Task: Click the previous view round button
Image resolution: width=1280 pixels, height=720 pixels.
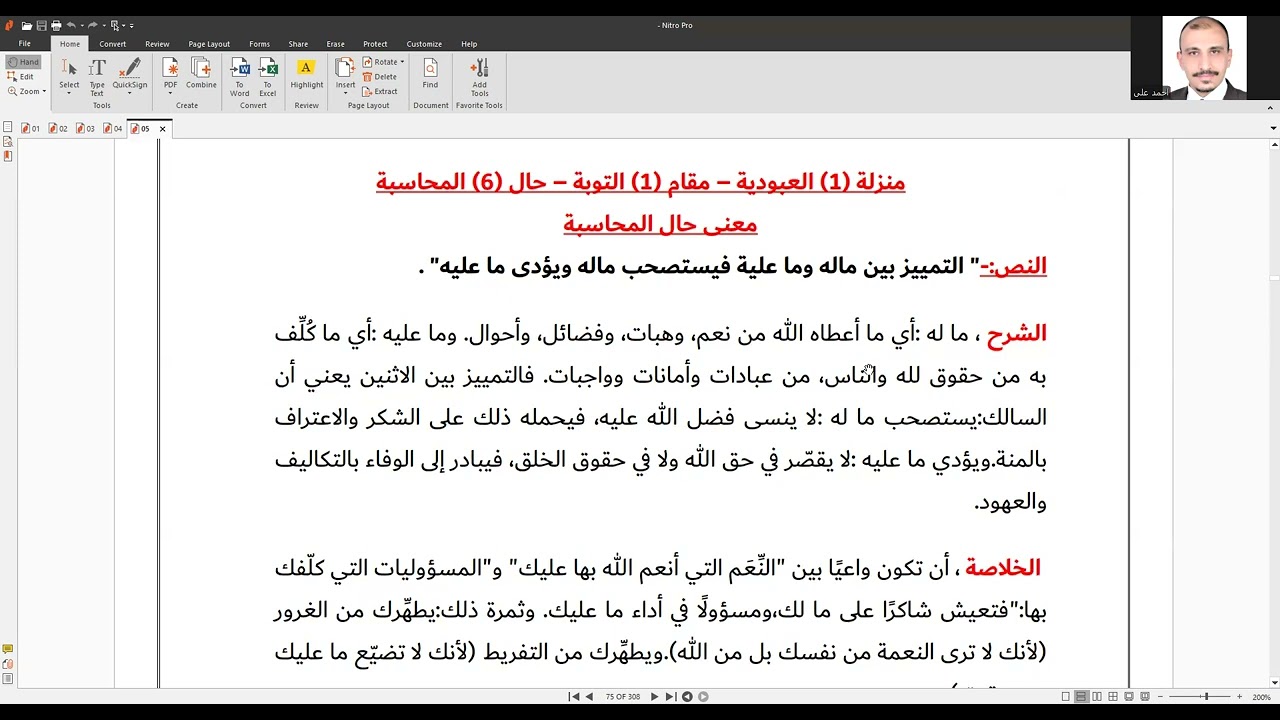Action: [x=687, y=697]
